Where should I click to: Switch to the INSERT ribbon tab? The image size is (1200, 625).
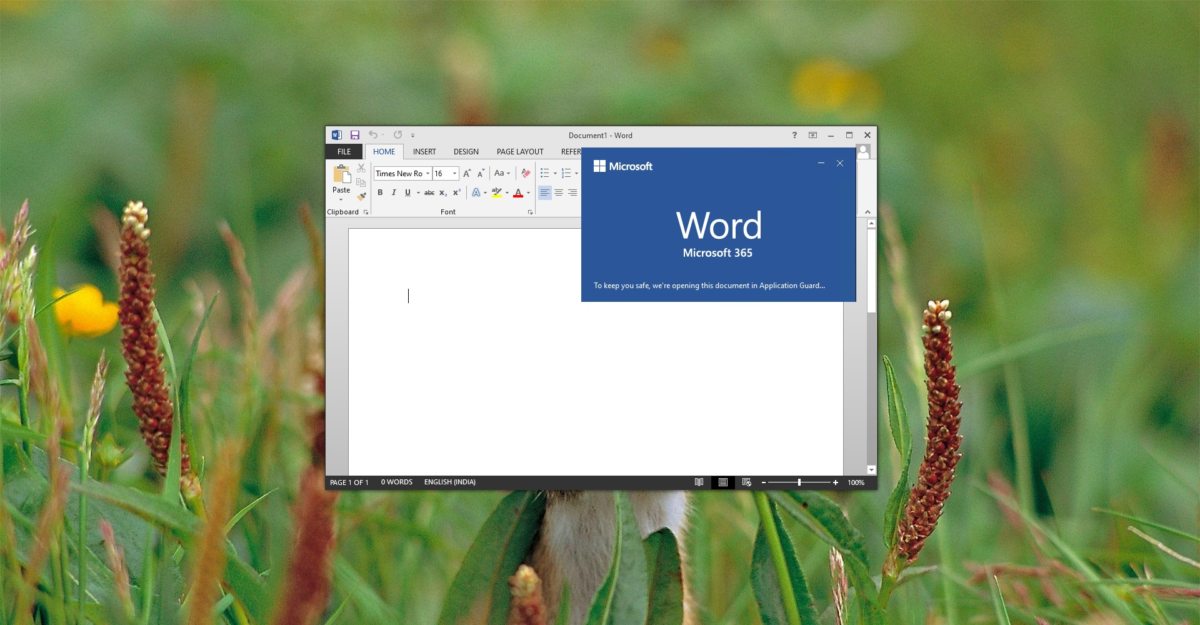click(424, 152)
